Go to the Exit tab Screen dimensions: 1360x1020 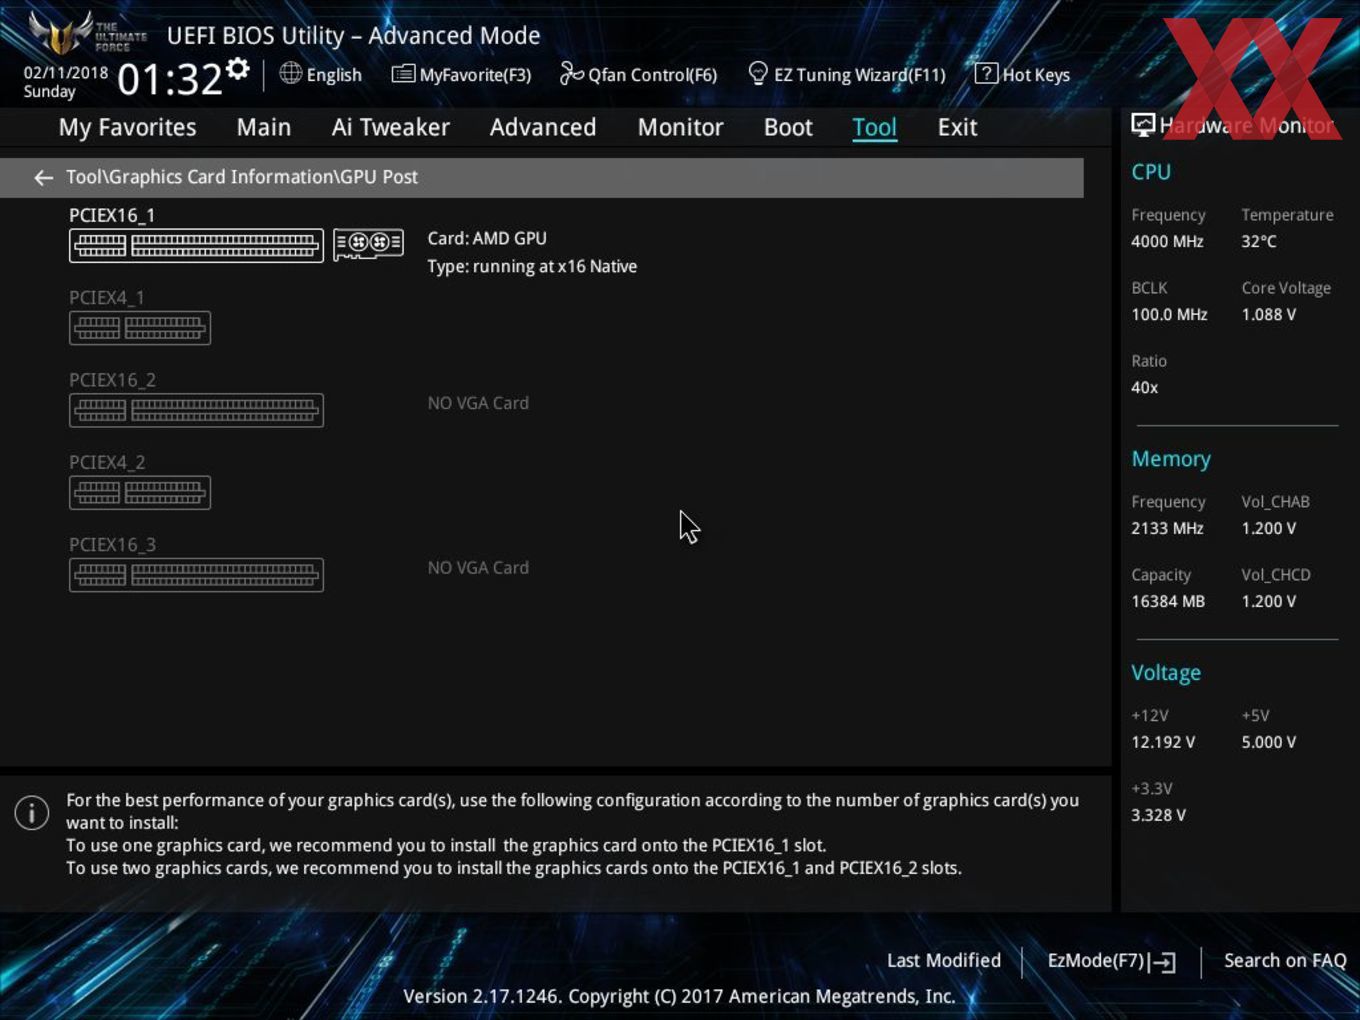tap(957, 127)
